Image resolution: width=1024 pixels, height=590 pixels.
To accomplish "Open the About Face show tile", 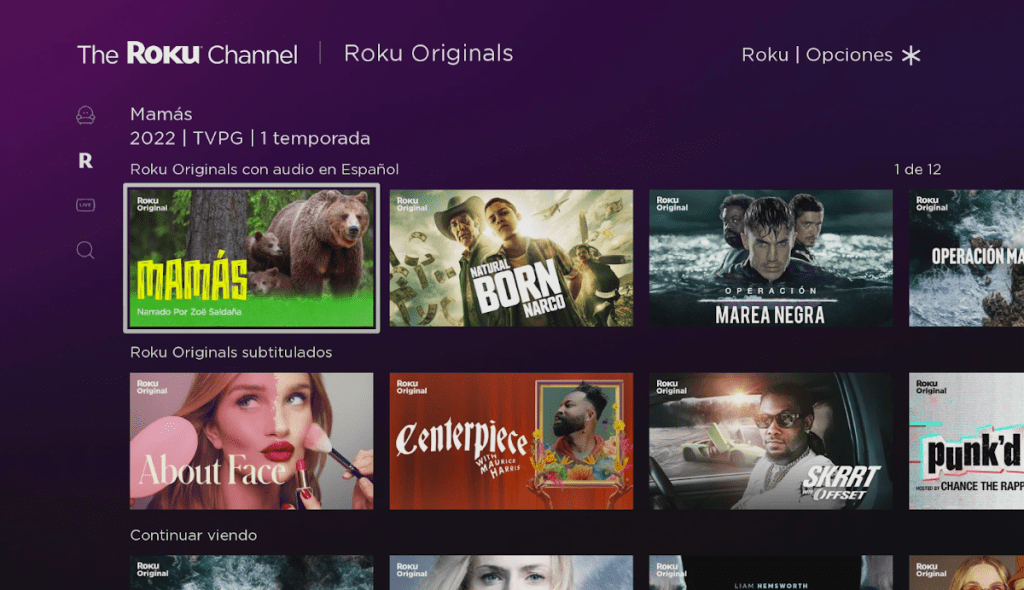I will tap(251, 441).
